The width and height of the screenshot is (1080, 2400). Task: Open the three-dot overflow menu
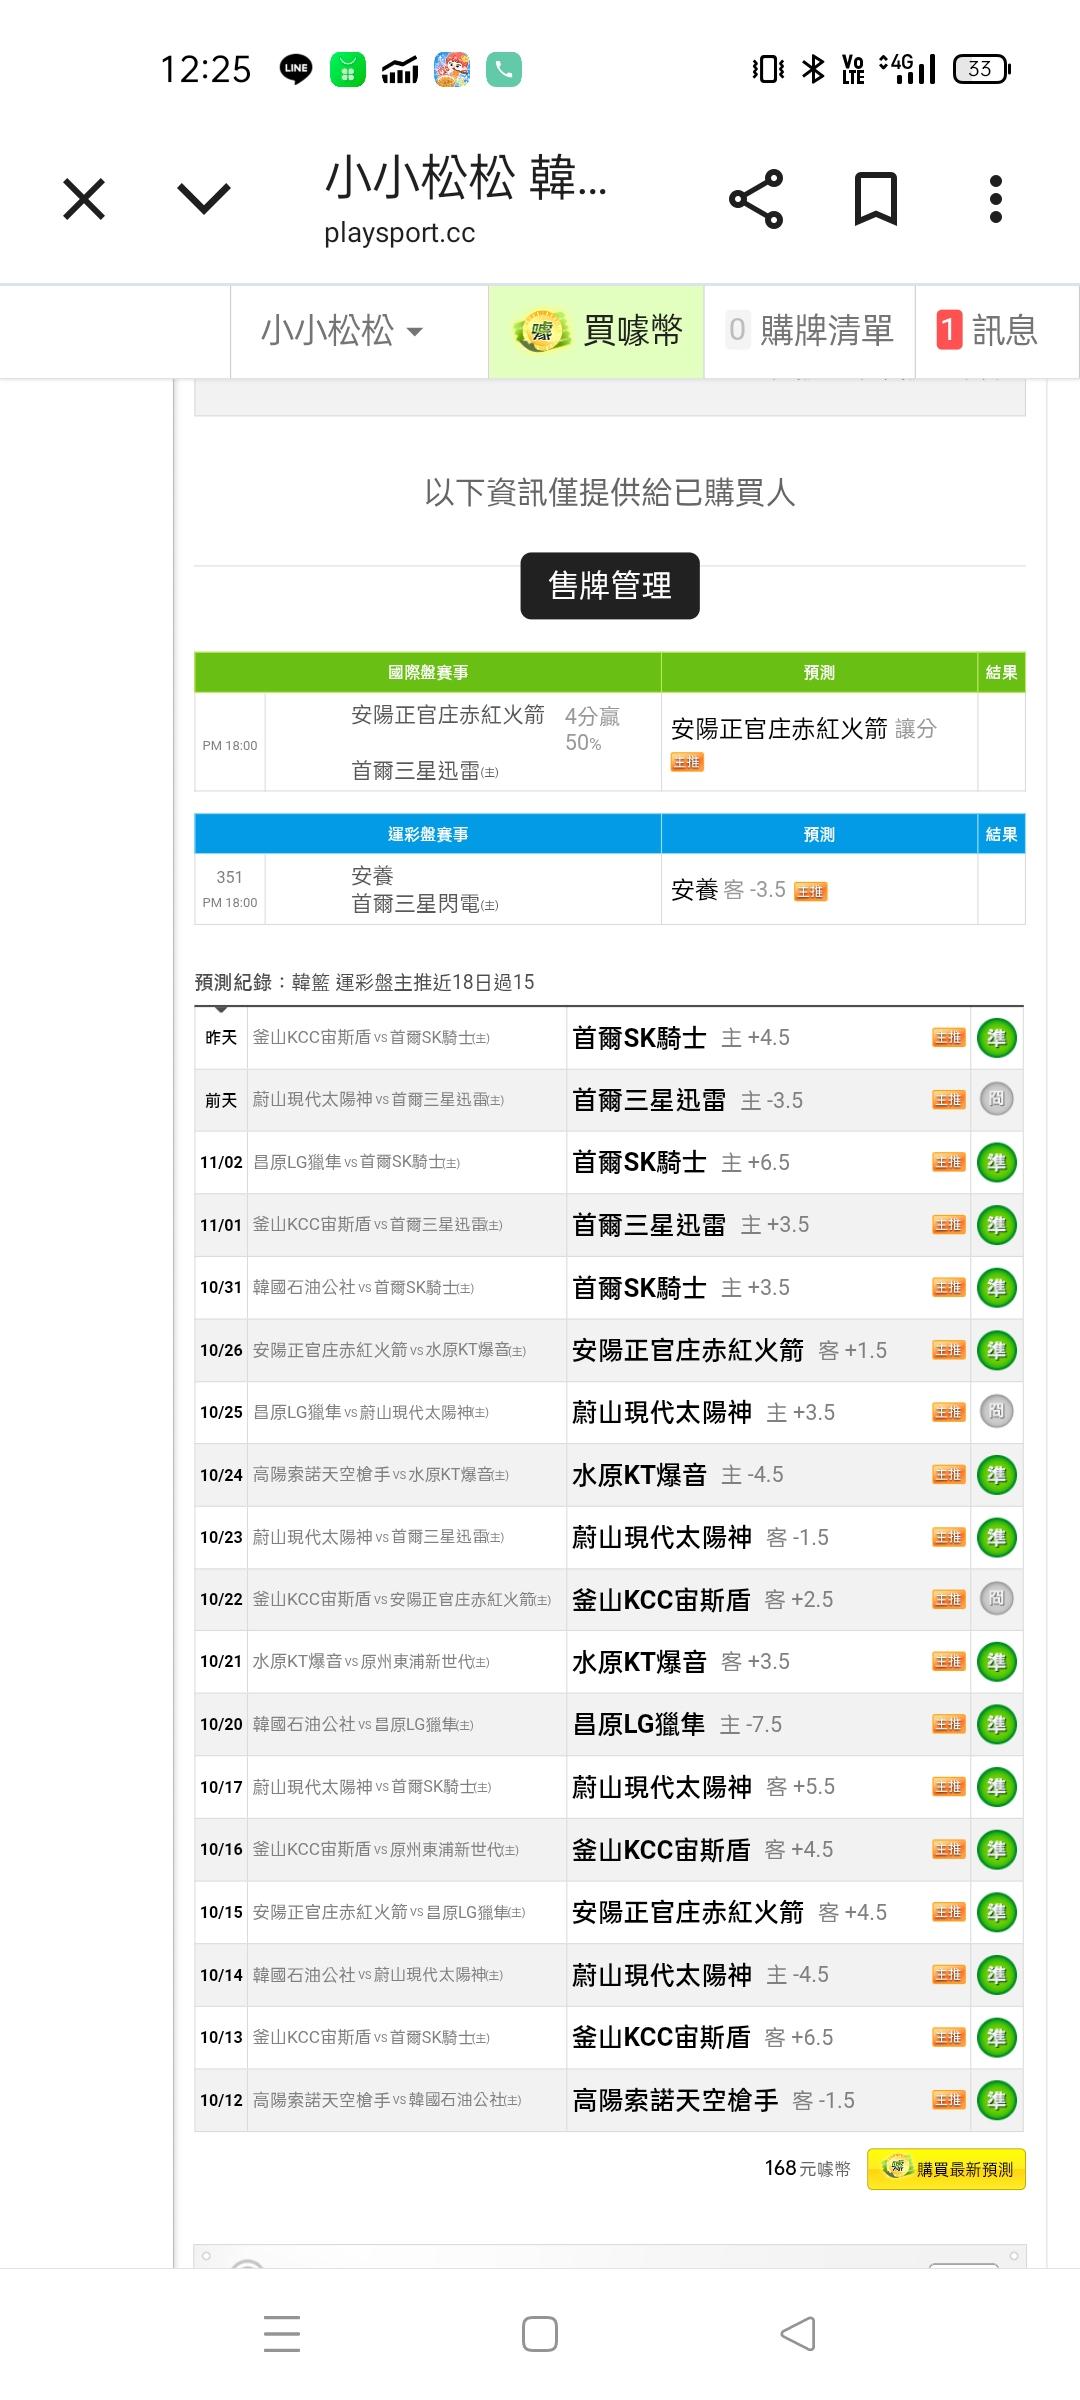coord(995,199)
